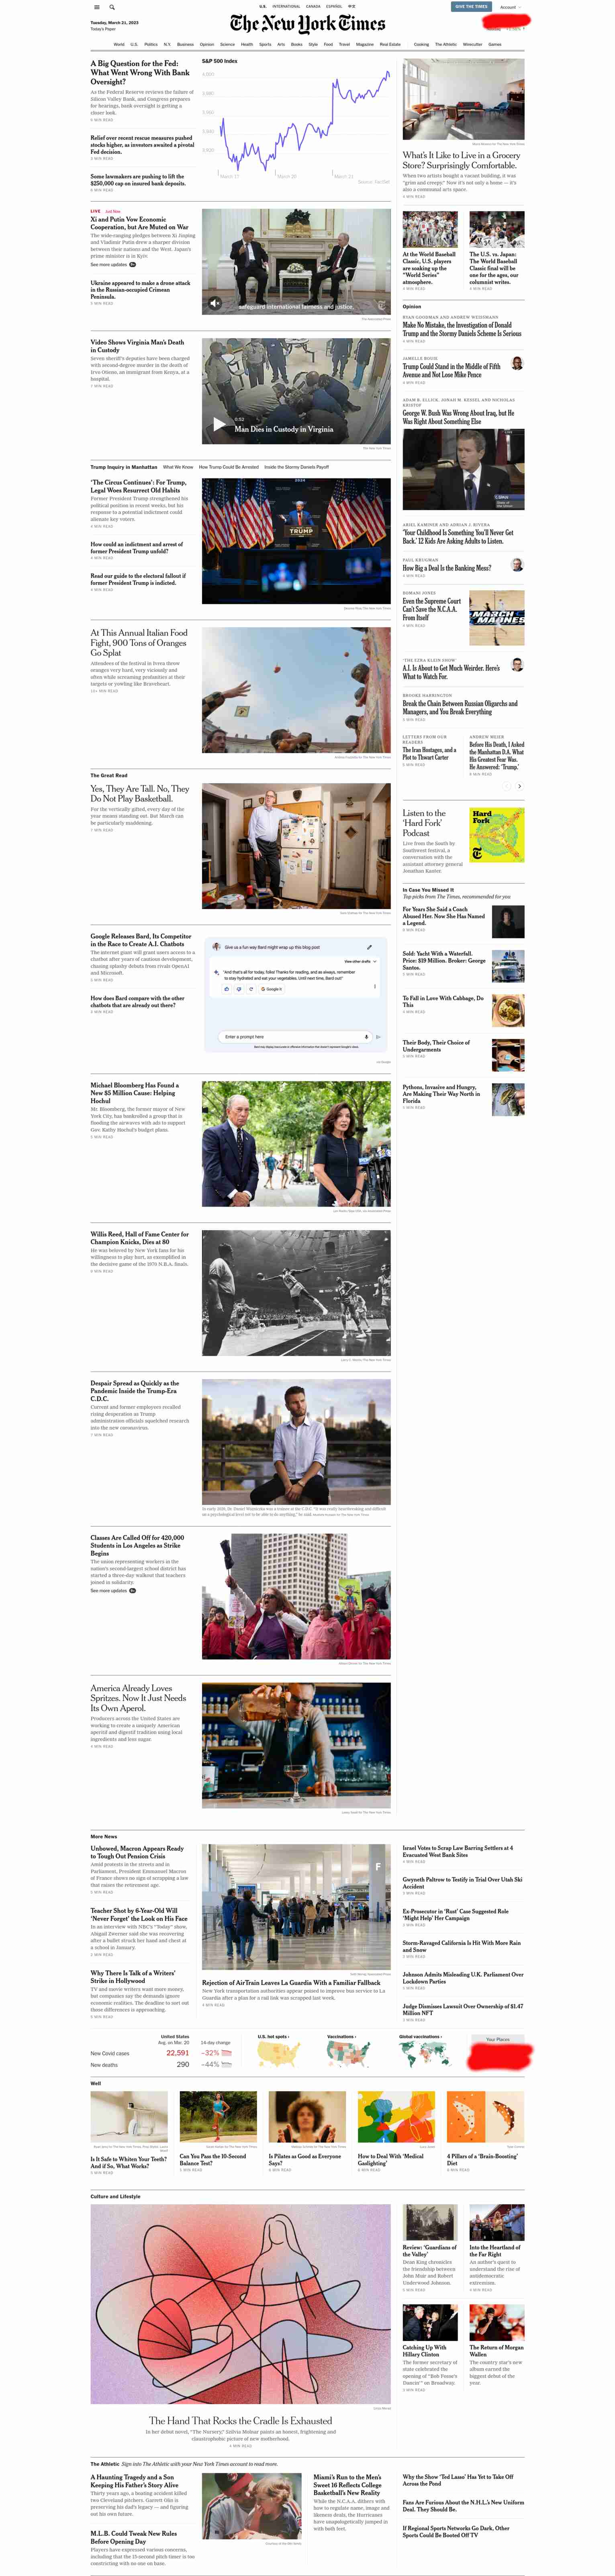Expand the Account dropdown
Image resolution: width=615 pixels, height=2576 pixels.
(x=510, y=7)
